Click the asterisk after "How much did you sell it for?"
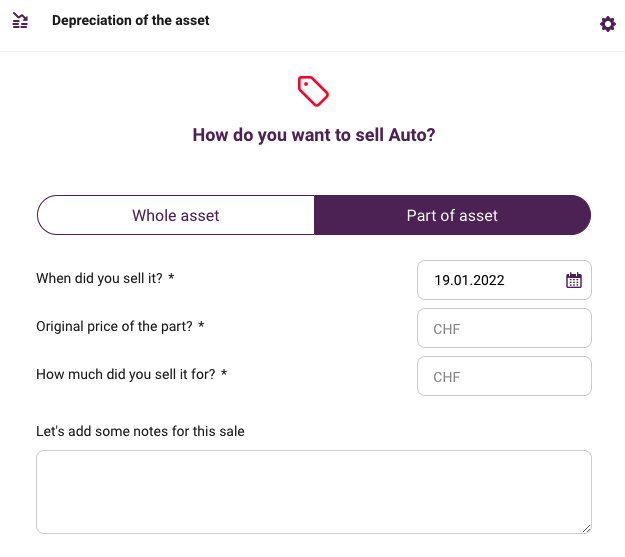Viewport: 625px width, 557px height. click(224, 372)
